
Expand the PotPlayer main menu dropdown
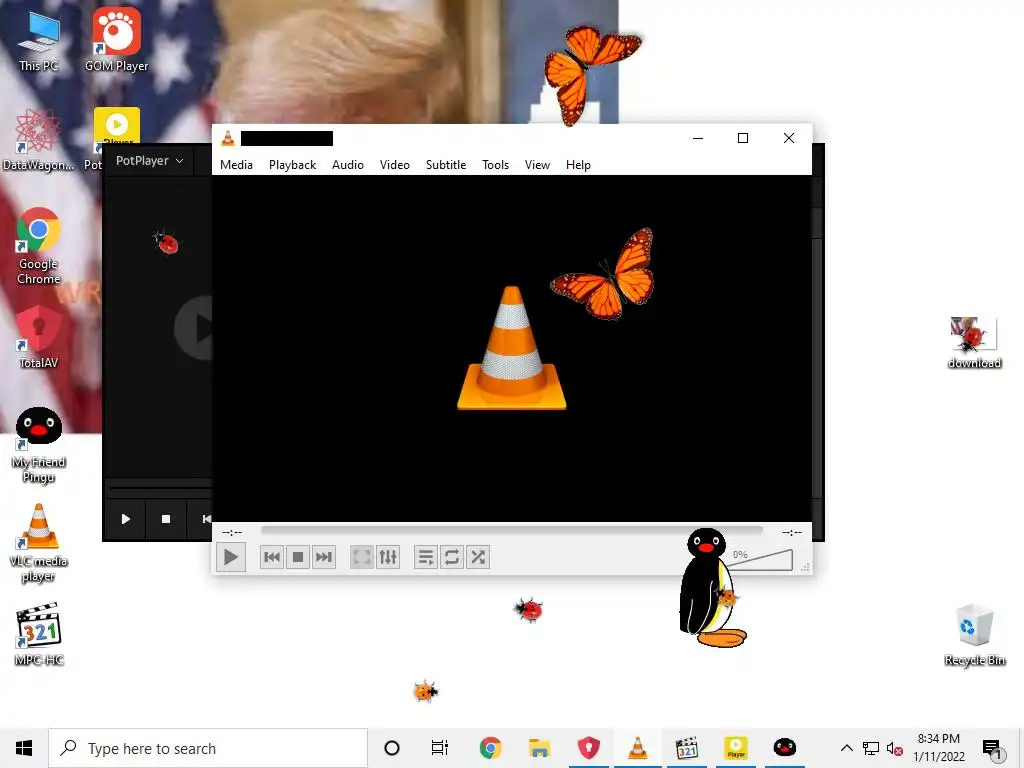pyautogui.click(x=150, y=161)
